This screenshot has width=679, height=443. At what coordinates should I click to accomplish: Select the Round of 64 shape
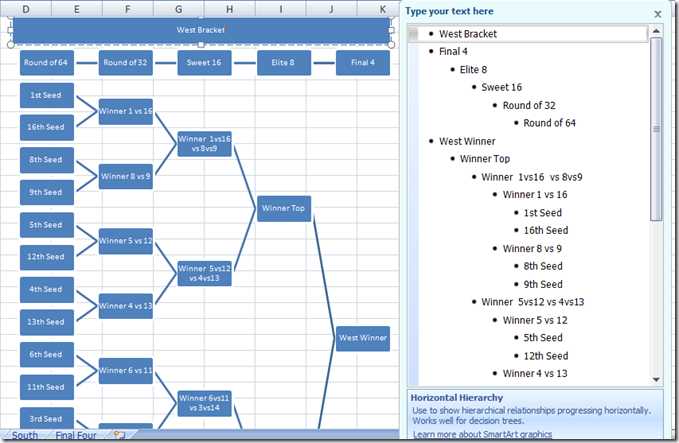coord(46,62)
